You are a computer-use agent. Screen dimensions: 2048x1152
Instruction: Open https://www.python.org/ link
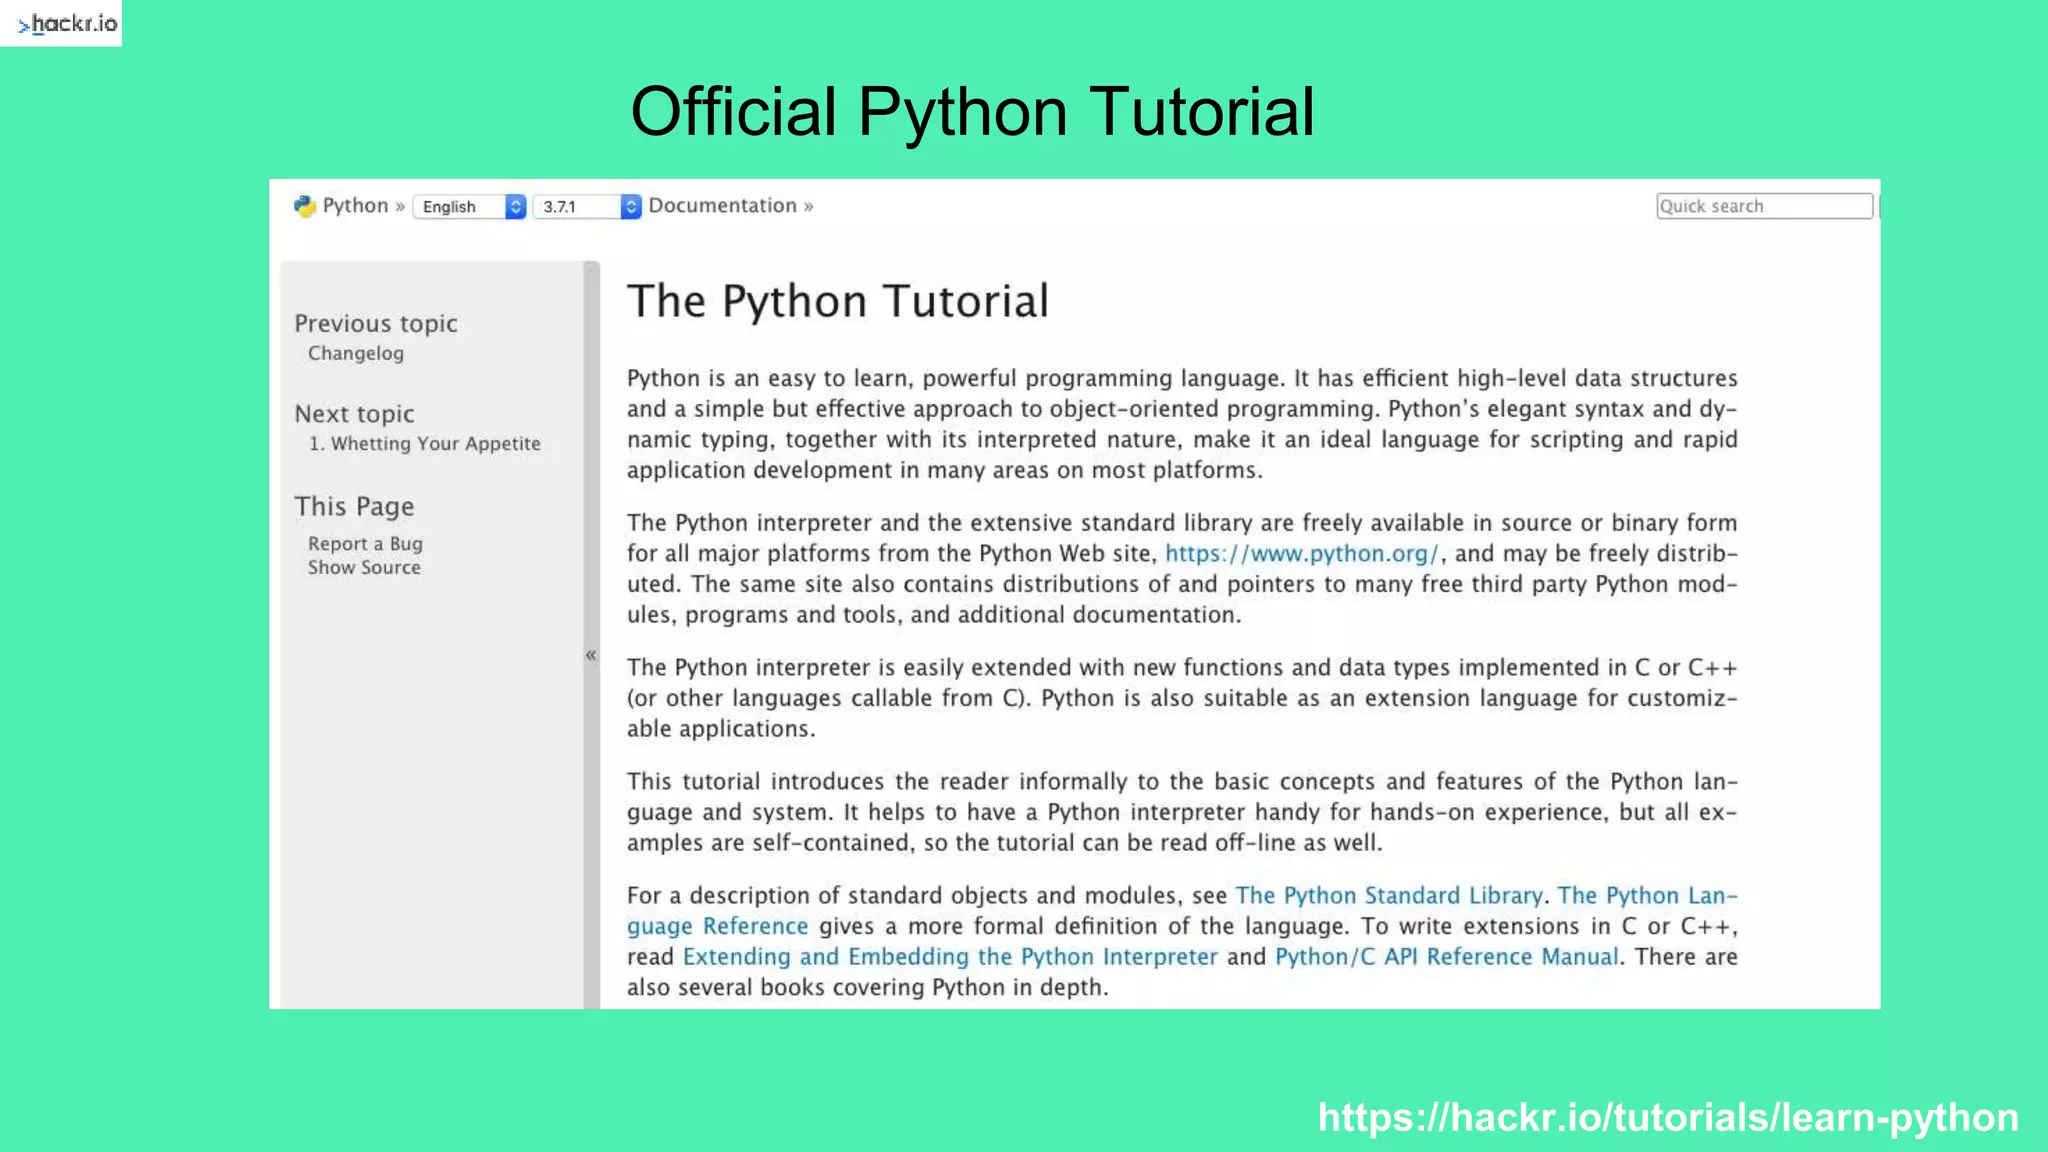tap(1302, 553)
